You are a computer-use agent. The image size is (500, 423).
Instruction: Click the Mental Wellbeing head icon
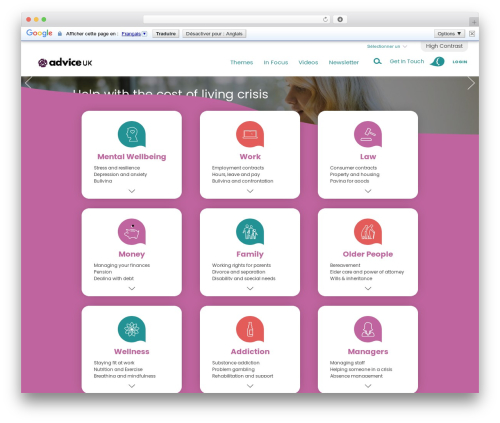click(132, 134)
